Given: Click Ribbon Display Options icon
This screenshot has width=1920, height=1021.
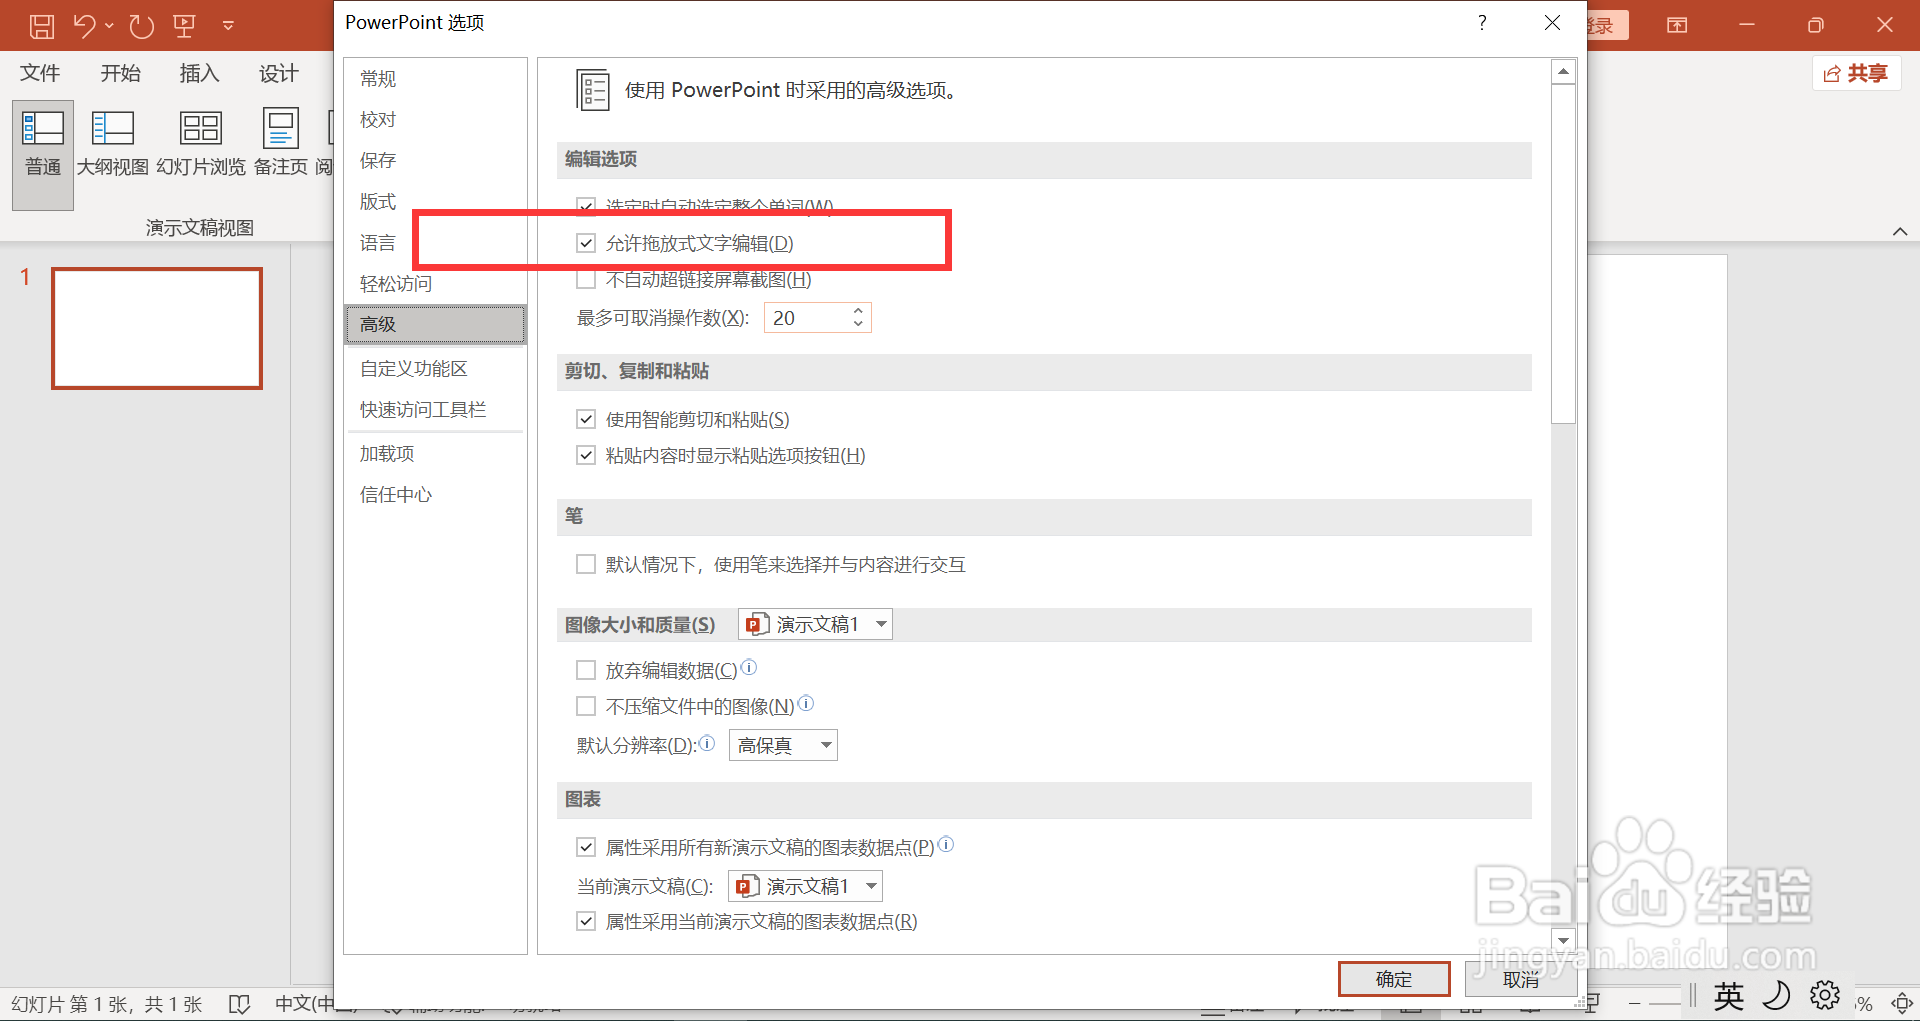Looking at the screenshot, I should tap(1677, 25).
